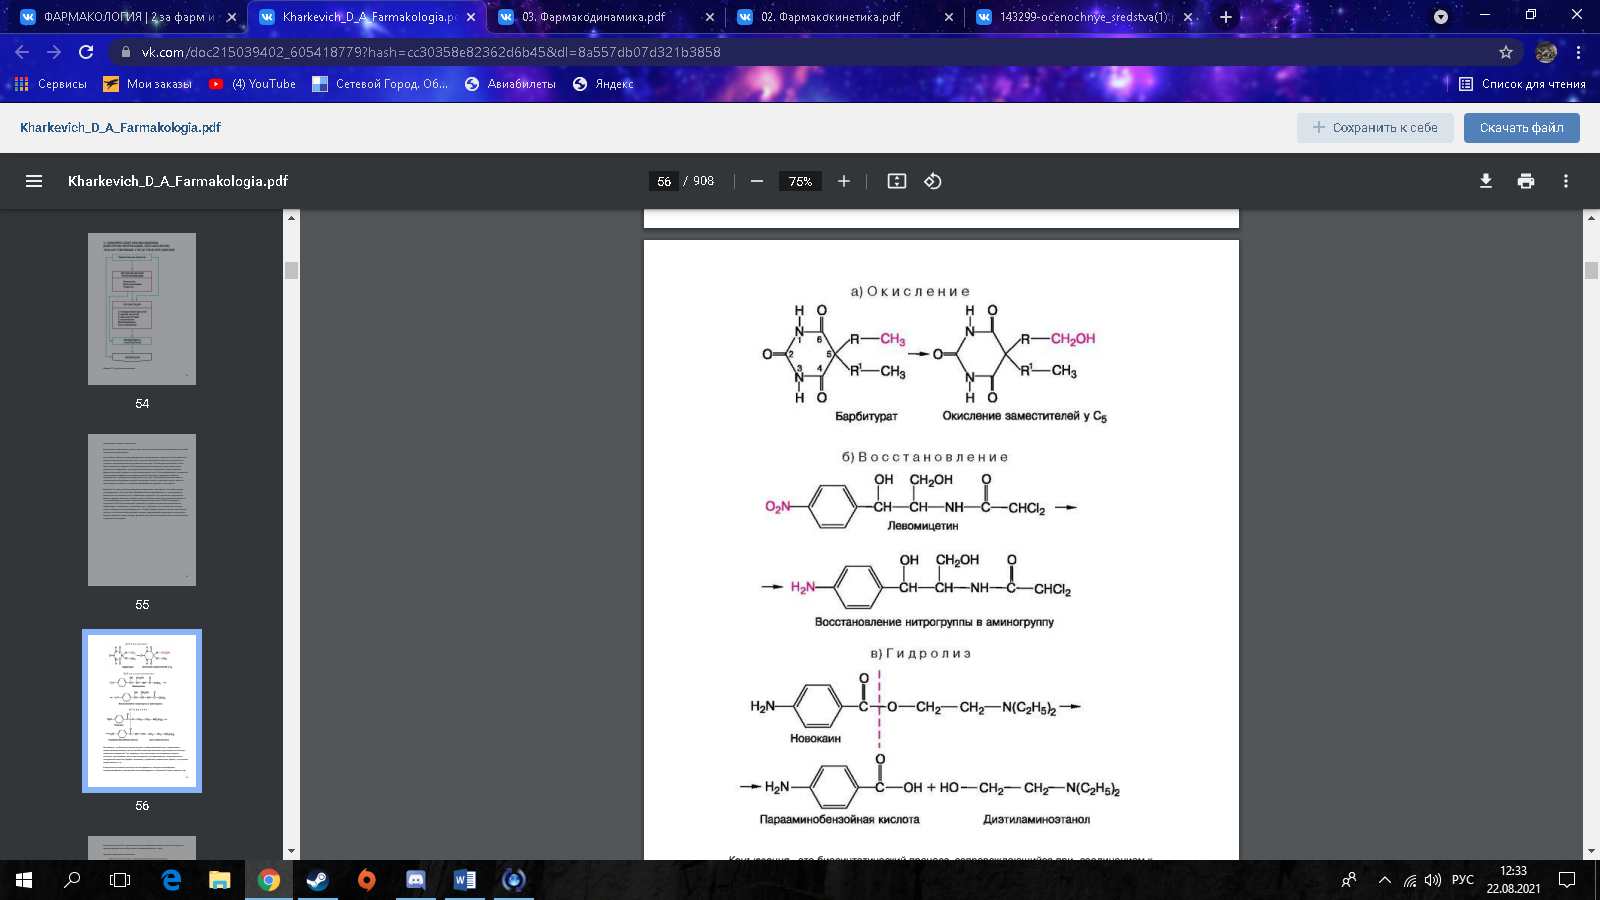Screen dimensions: 1600x900
Task: Launch Microsoft Edge from the taskbar
Action: click(x=171, y=880)
